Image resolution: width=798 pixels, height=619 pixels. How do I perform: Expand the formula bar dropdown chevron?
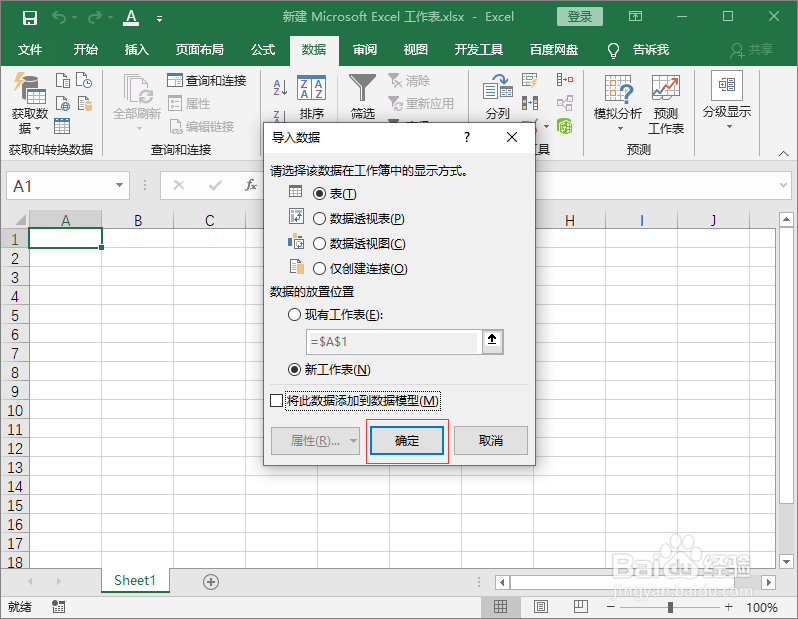point(783,185)
